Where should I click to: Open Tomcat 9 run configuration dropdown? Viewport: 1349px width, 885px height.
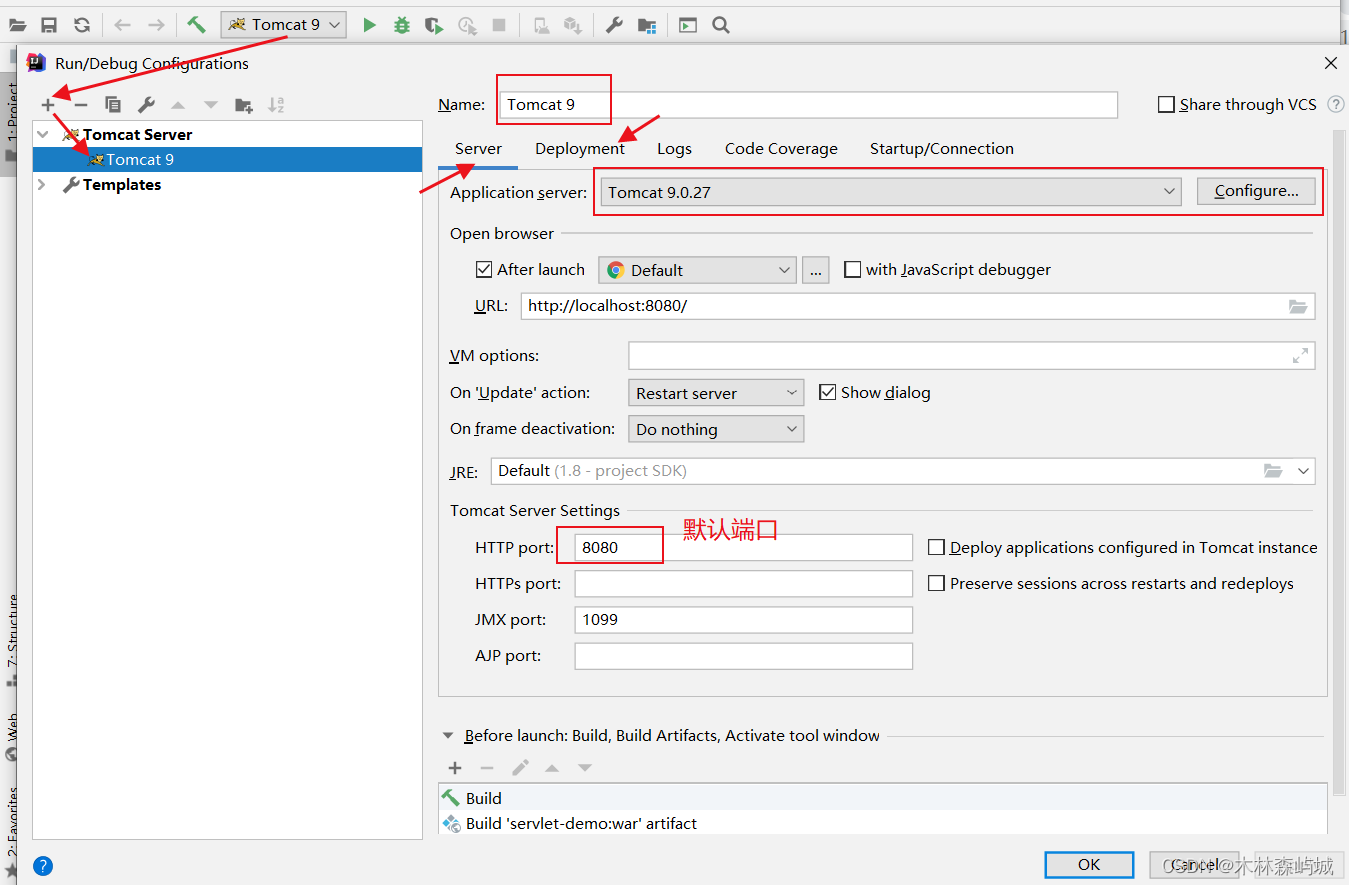coord(284,25)
